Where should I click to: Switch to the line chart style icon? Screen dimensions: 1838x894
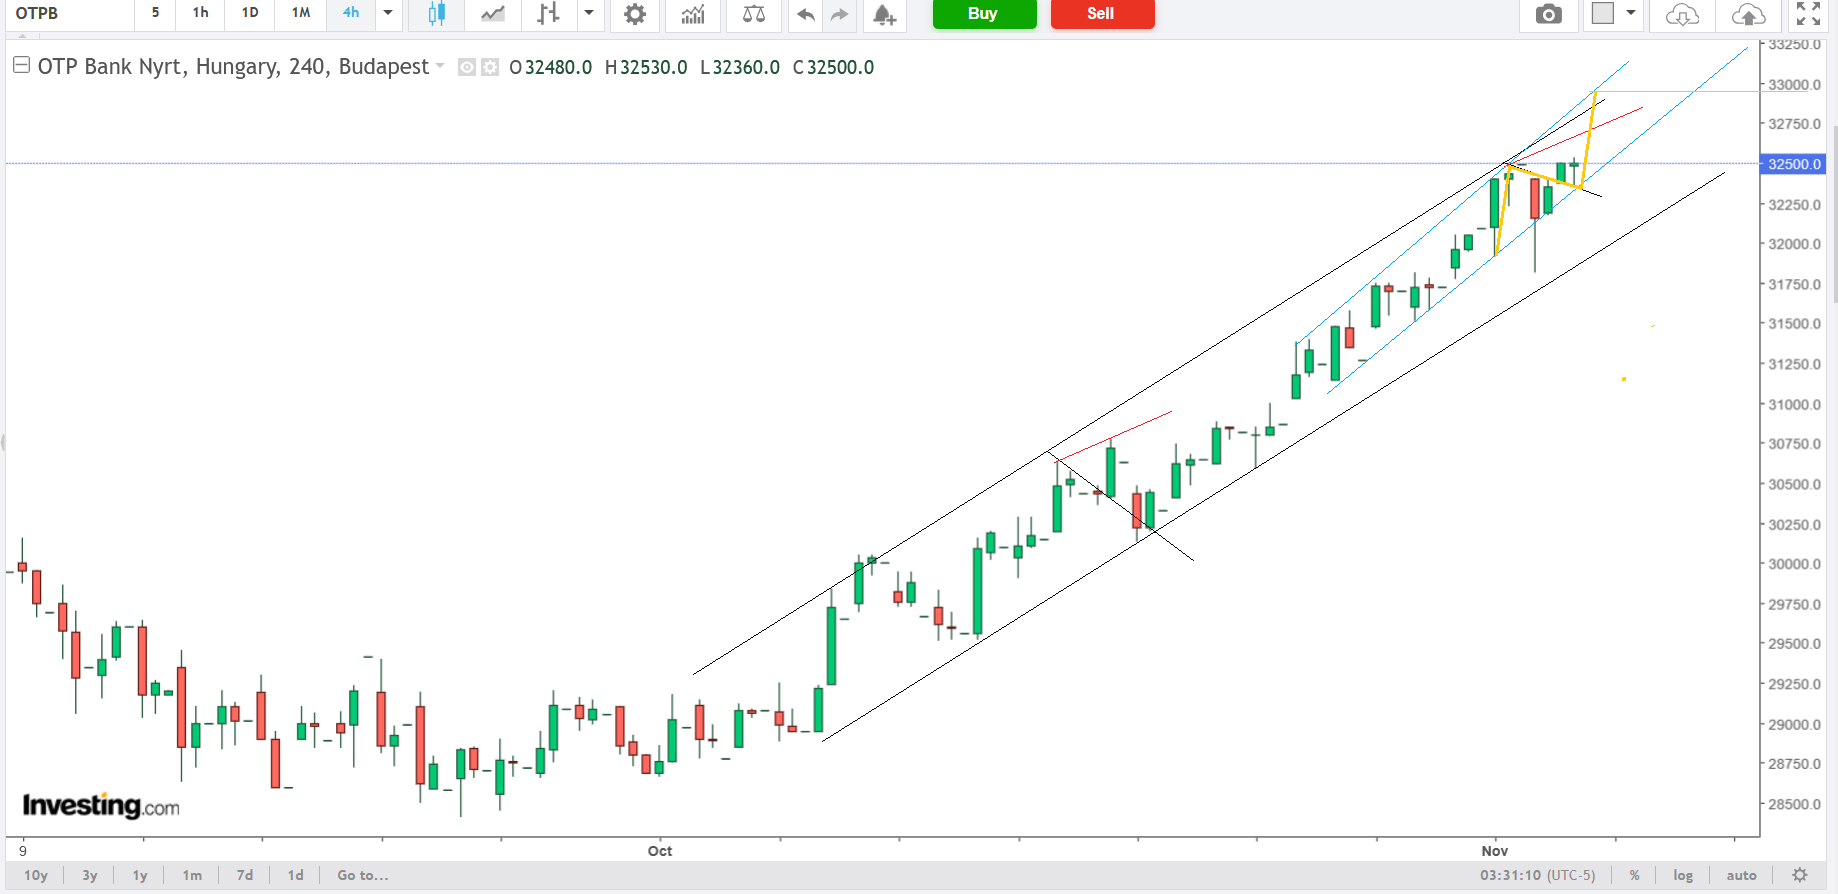492,14
